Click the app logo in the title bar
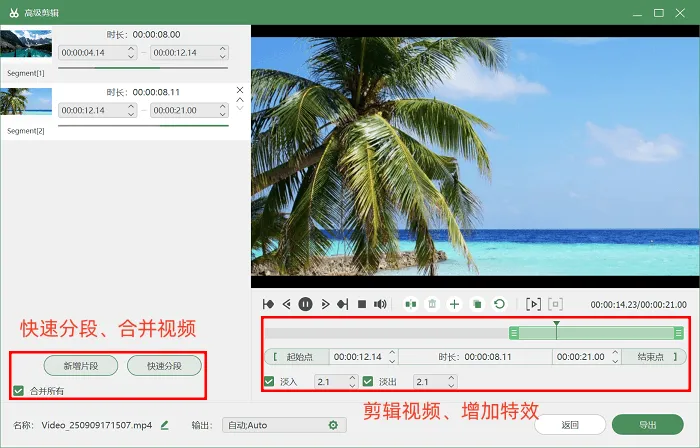700x448 pixels. (14, 12)
